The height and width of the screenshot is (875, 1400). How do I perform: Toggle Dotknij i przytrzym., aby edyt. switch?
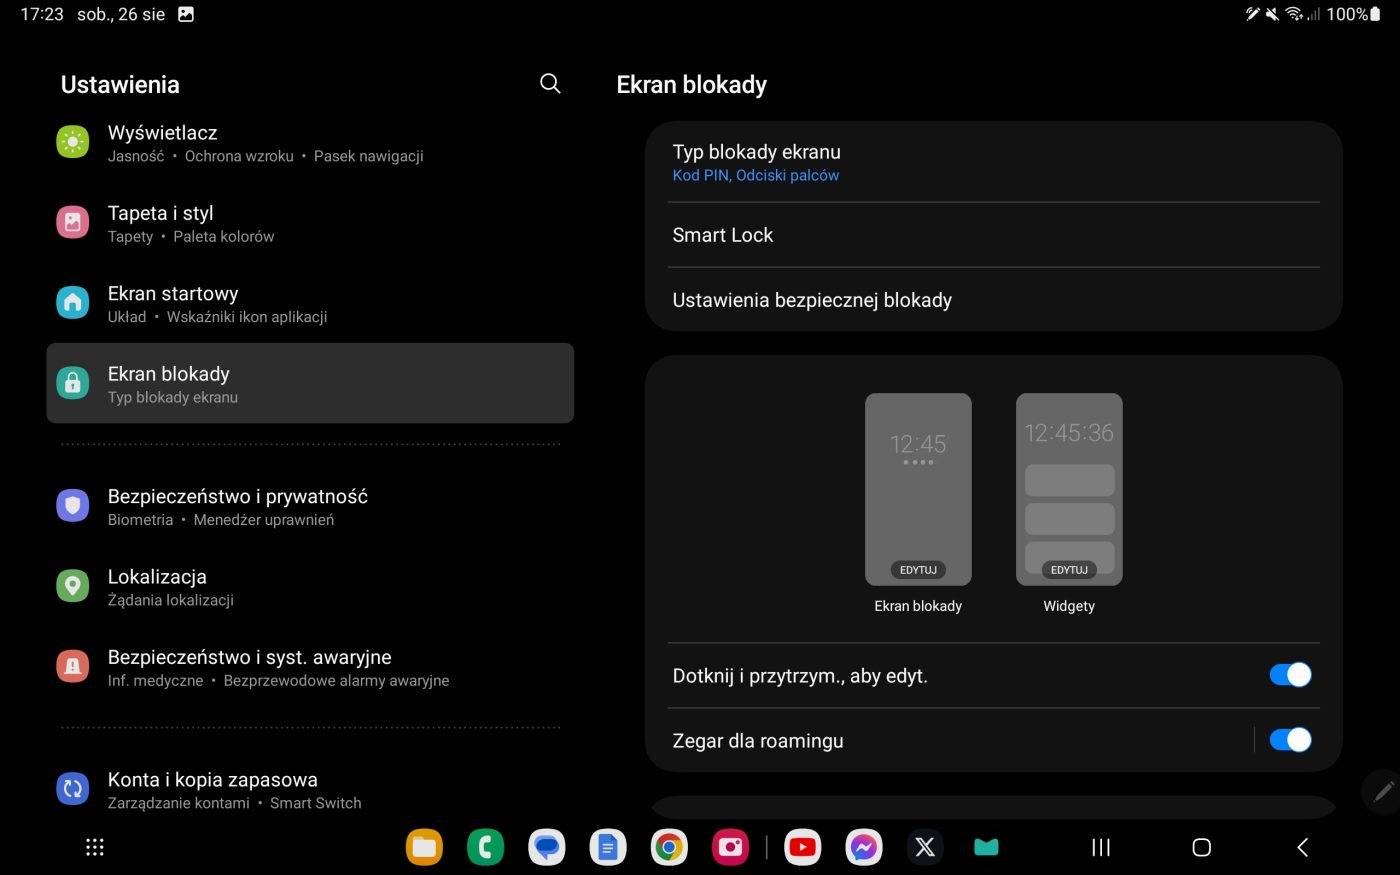coord(1290,675)
